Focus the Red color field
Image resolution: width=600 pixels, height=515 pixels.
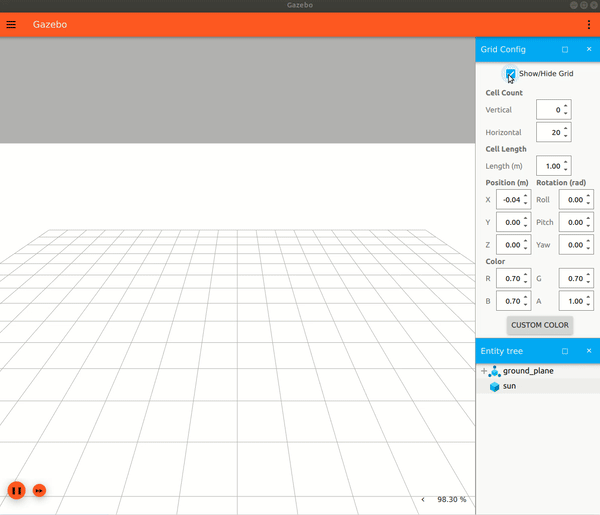click(513, 279)
